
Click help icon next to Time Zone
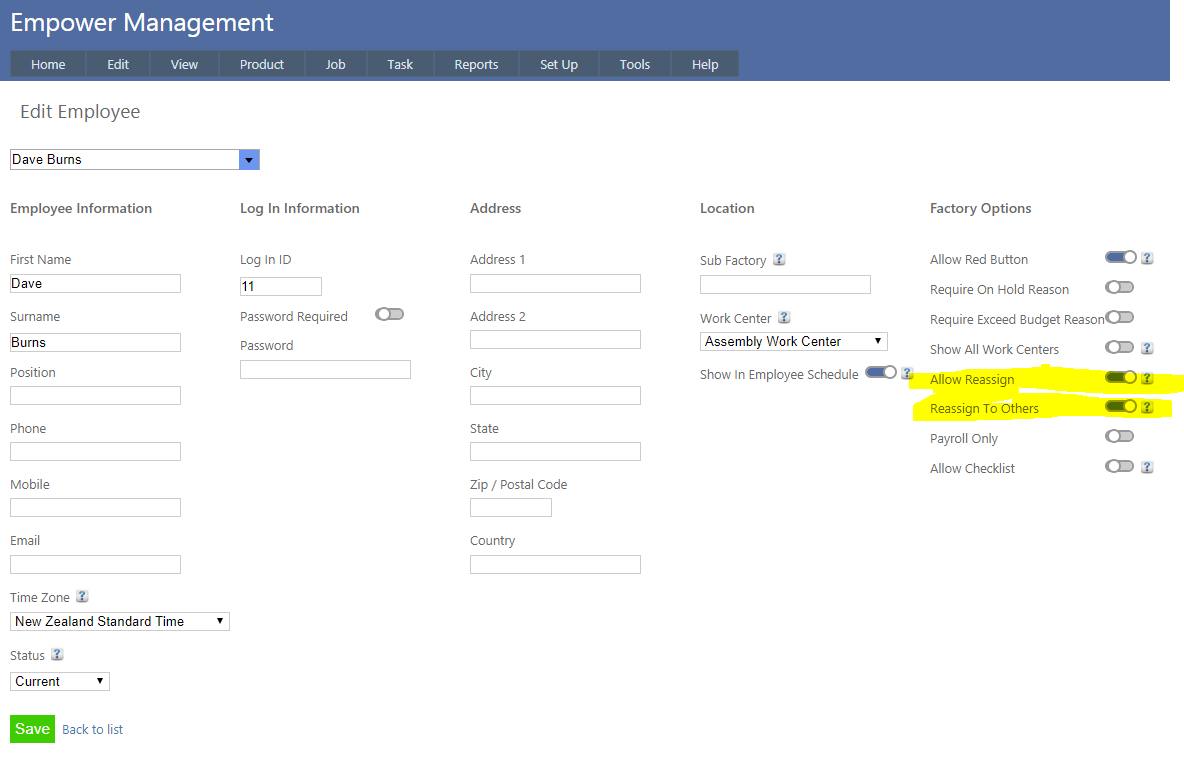pyautogui.click(x=82, y=597)
